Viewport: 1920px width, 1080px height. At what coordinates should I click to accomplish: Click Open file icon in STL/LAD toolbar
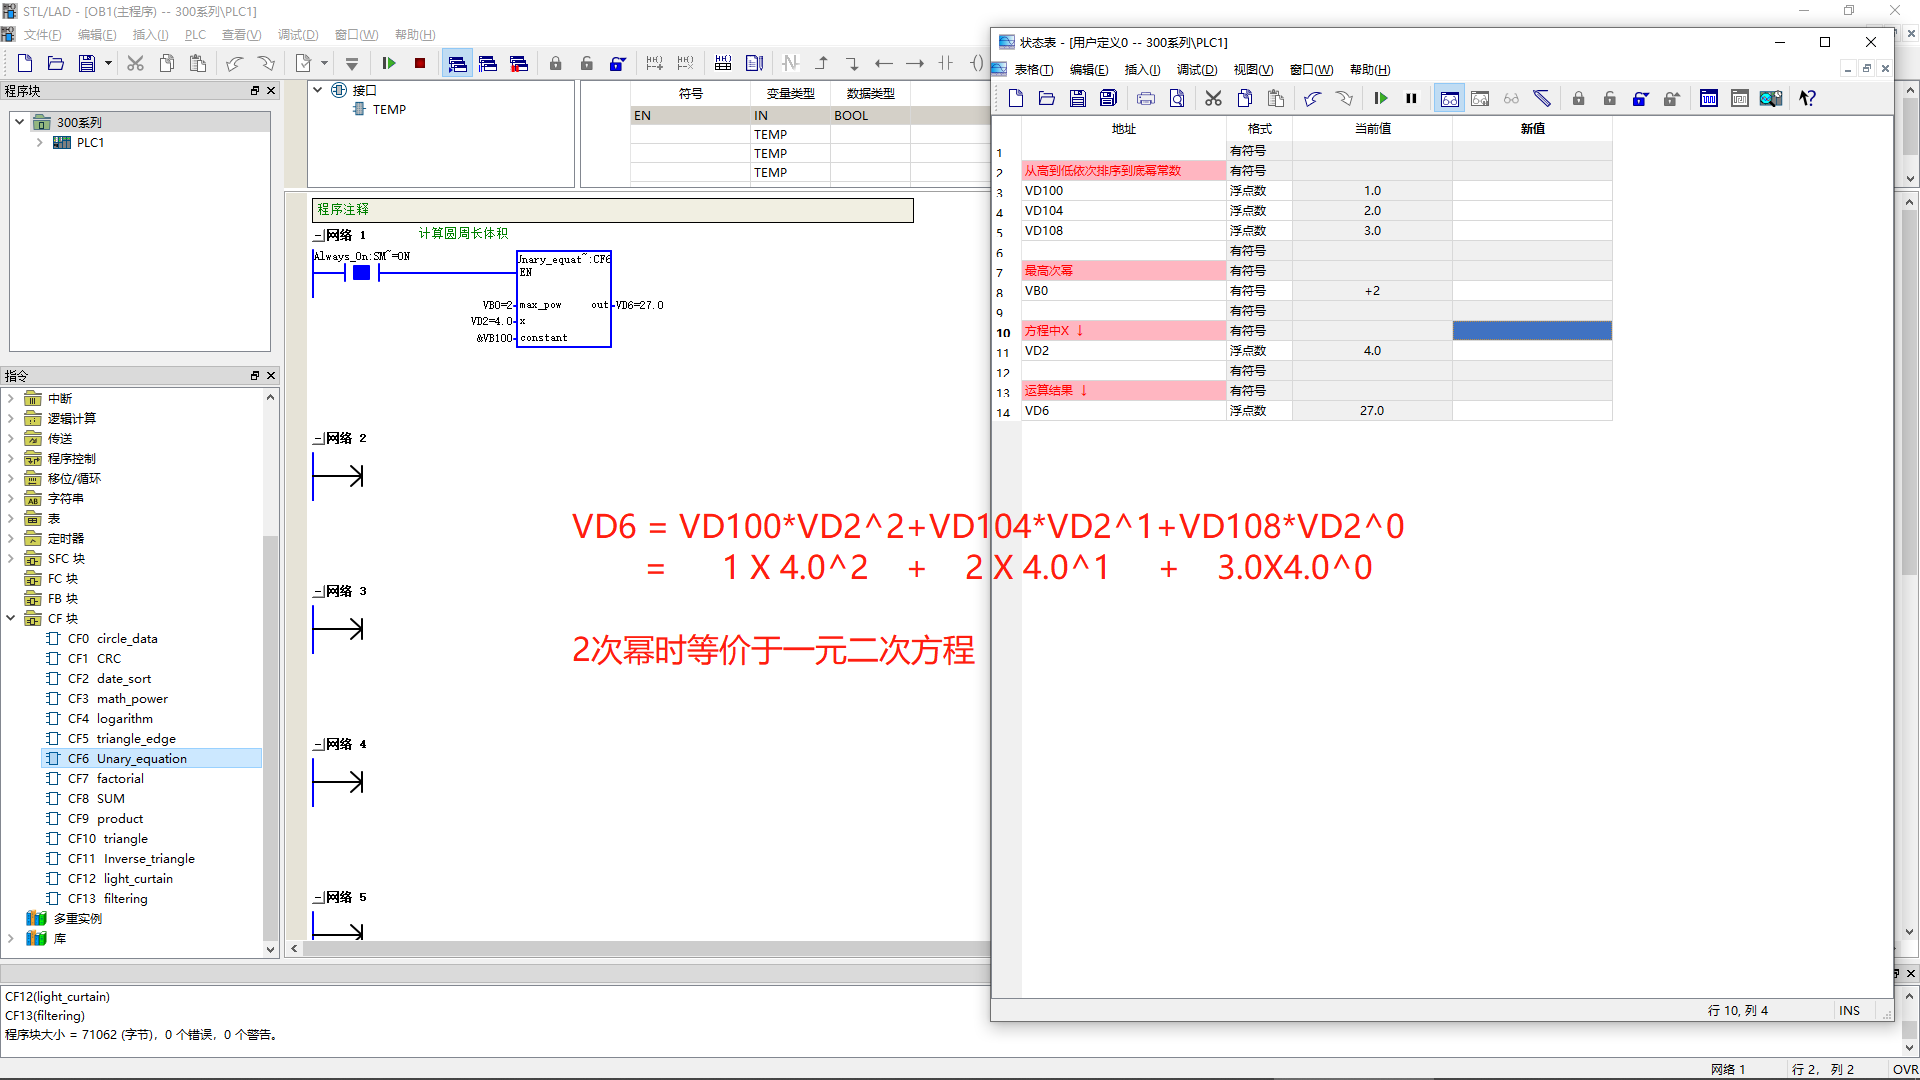click(x=56, y=64)
